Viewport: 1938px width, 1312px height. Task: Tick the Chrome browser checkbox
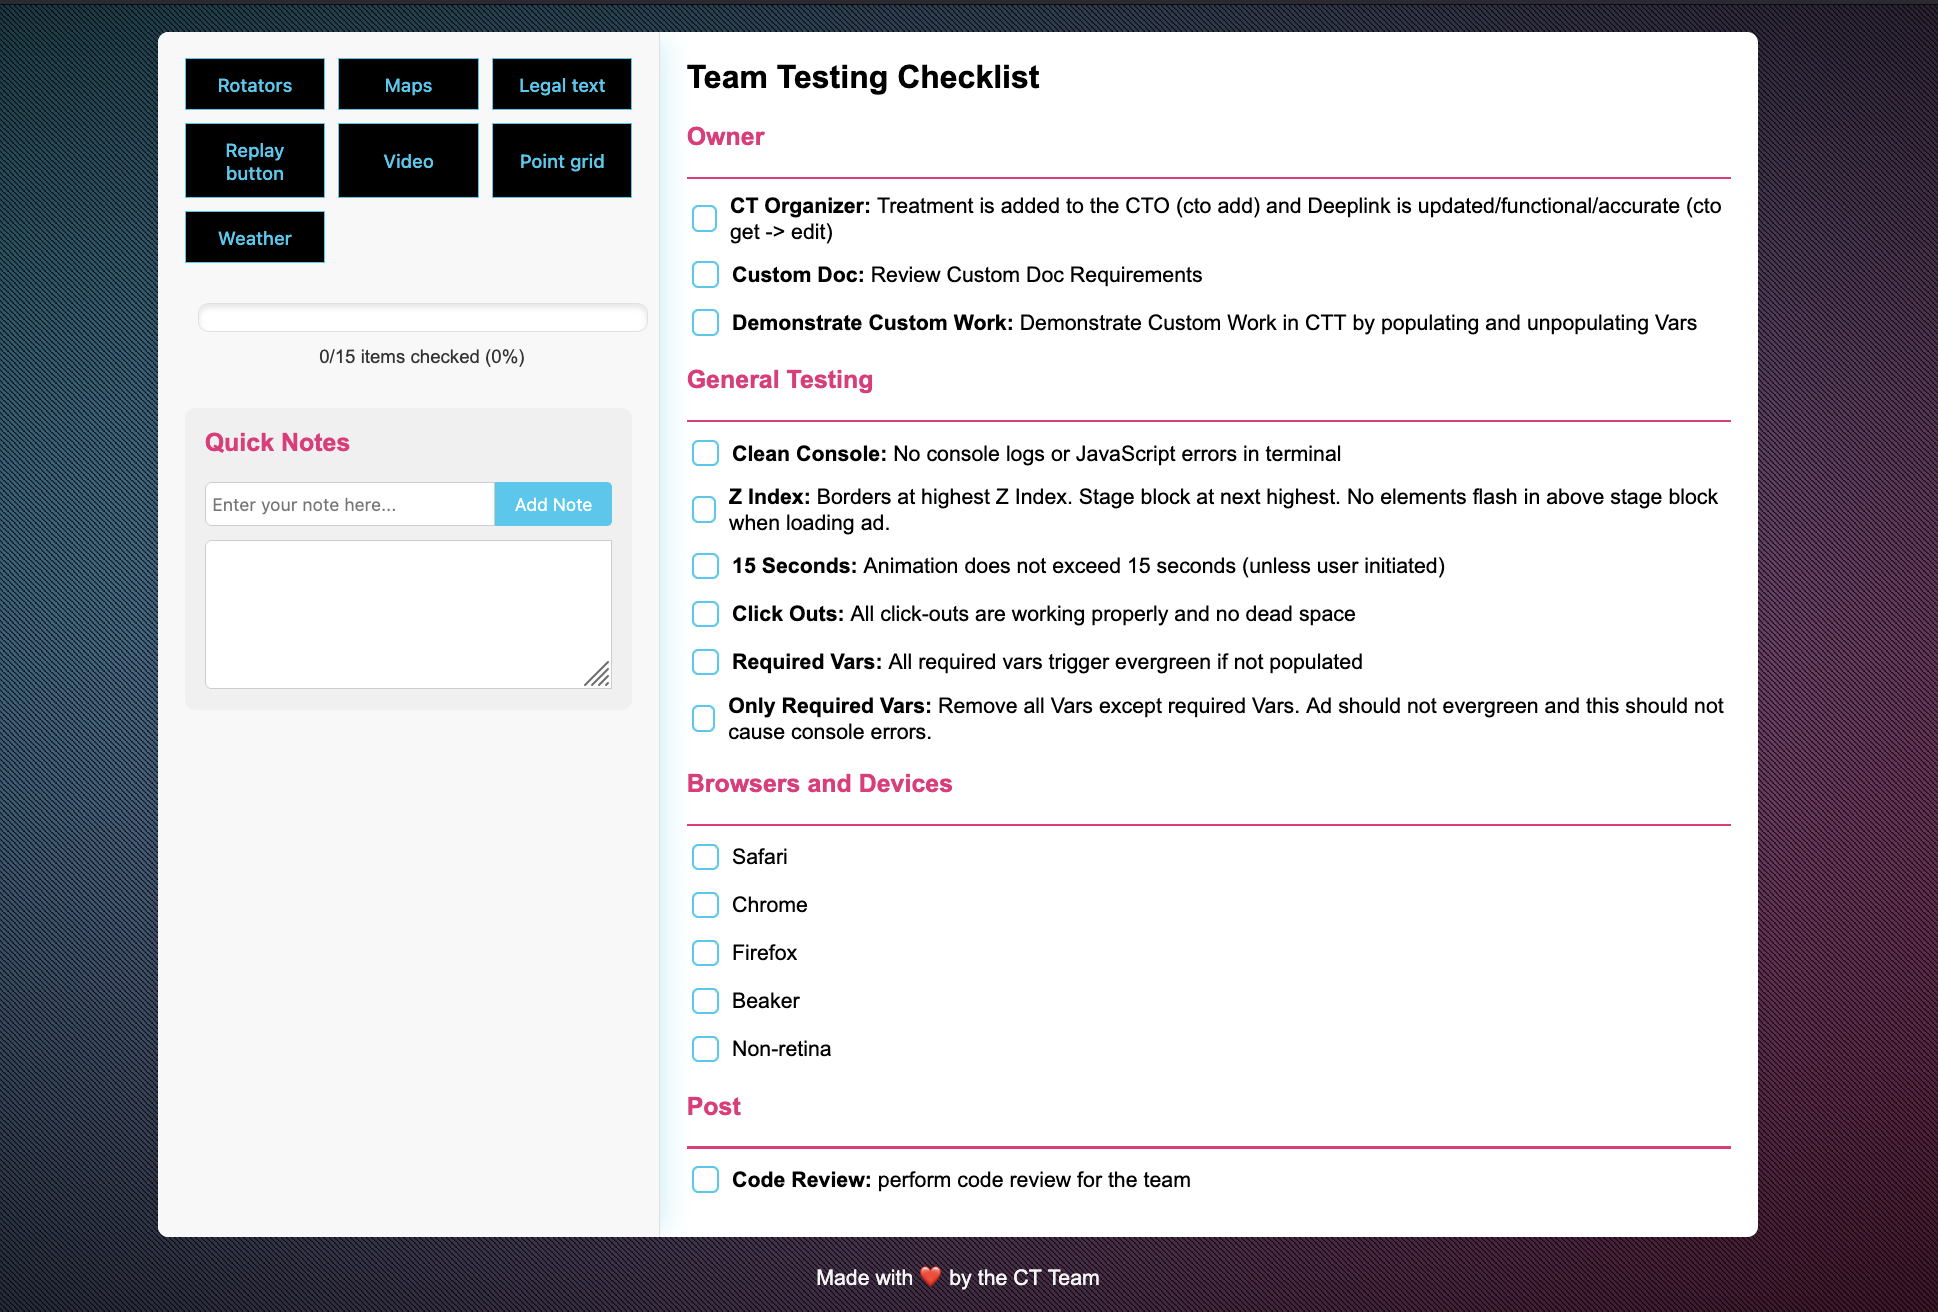[x=705, y=905]
